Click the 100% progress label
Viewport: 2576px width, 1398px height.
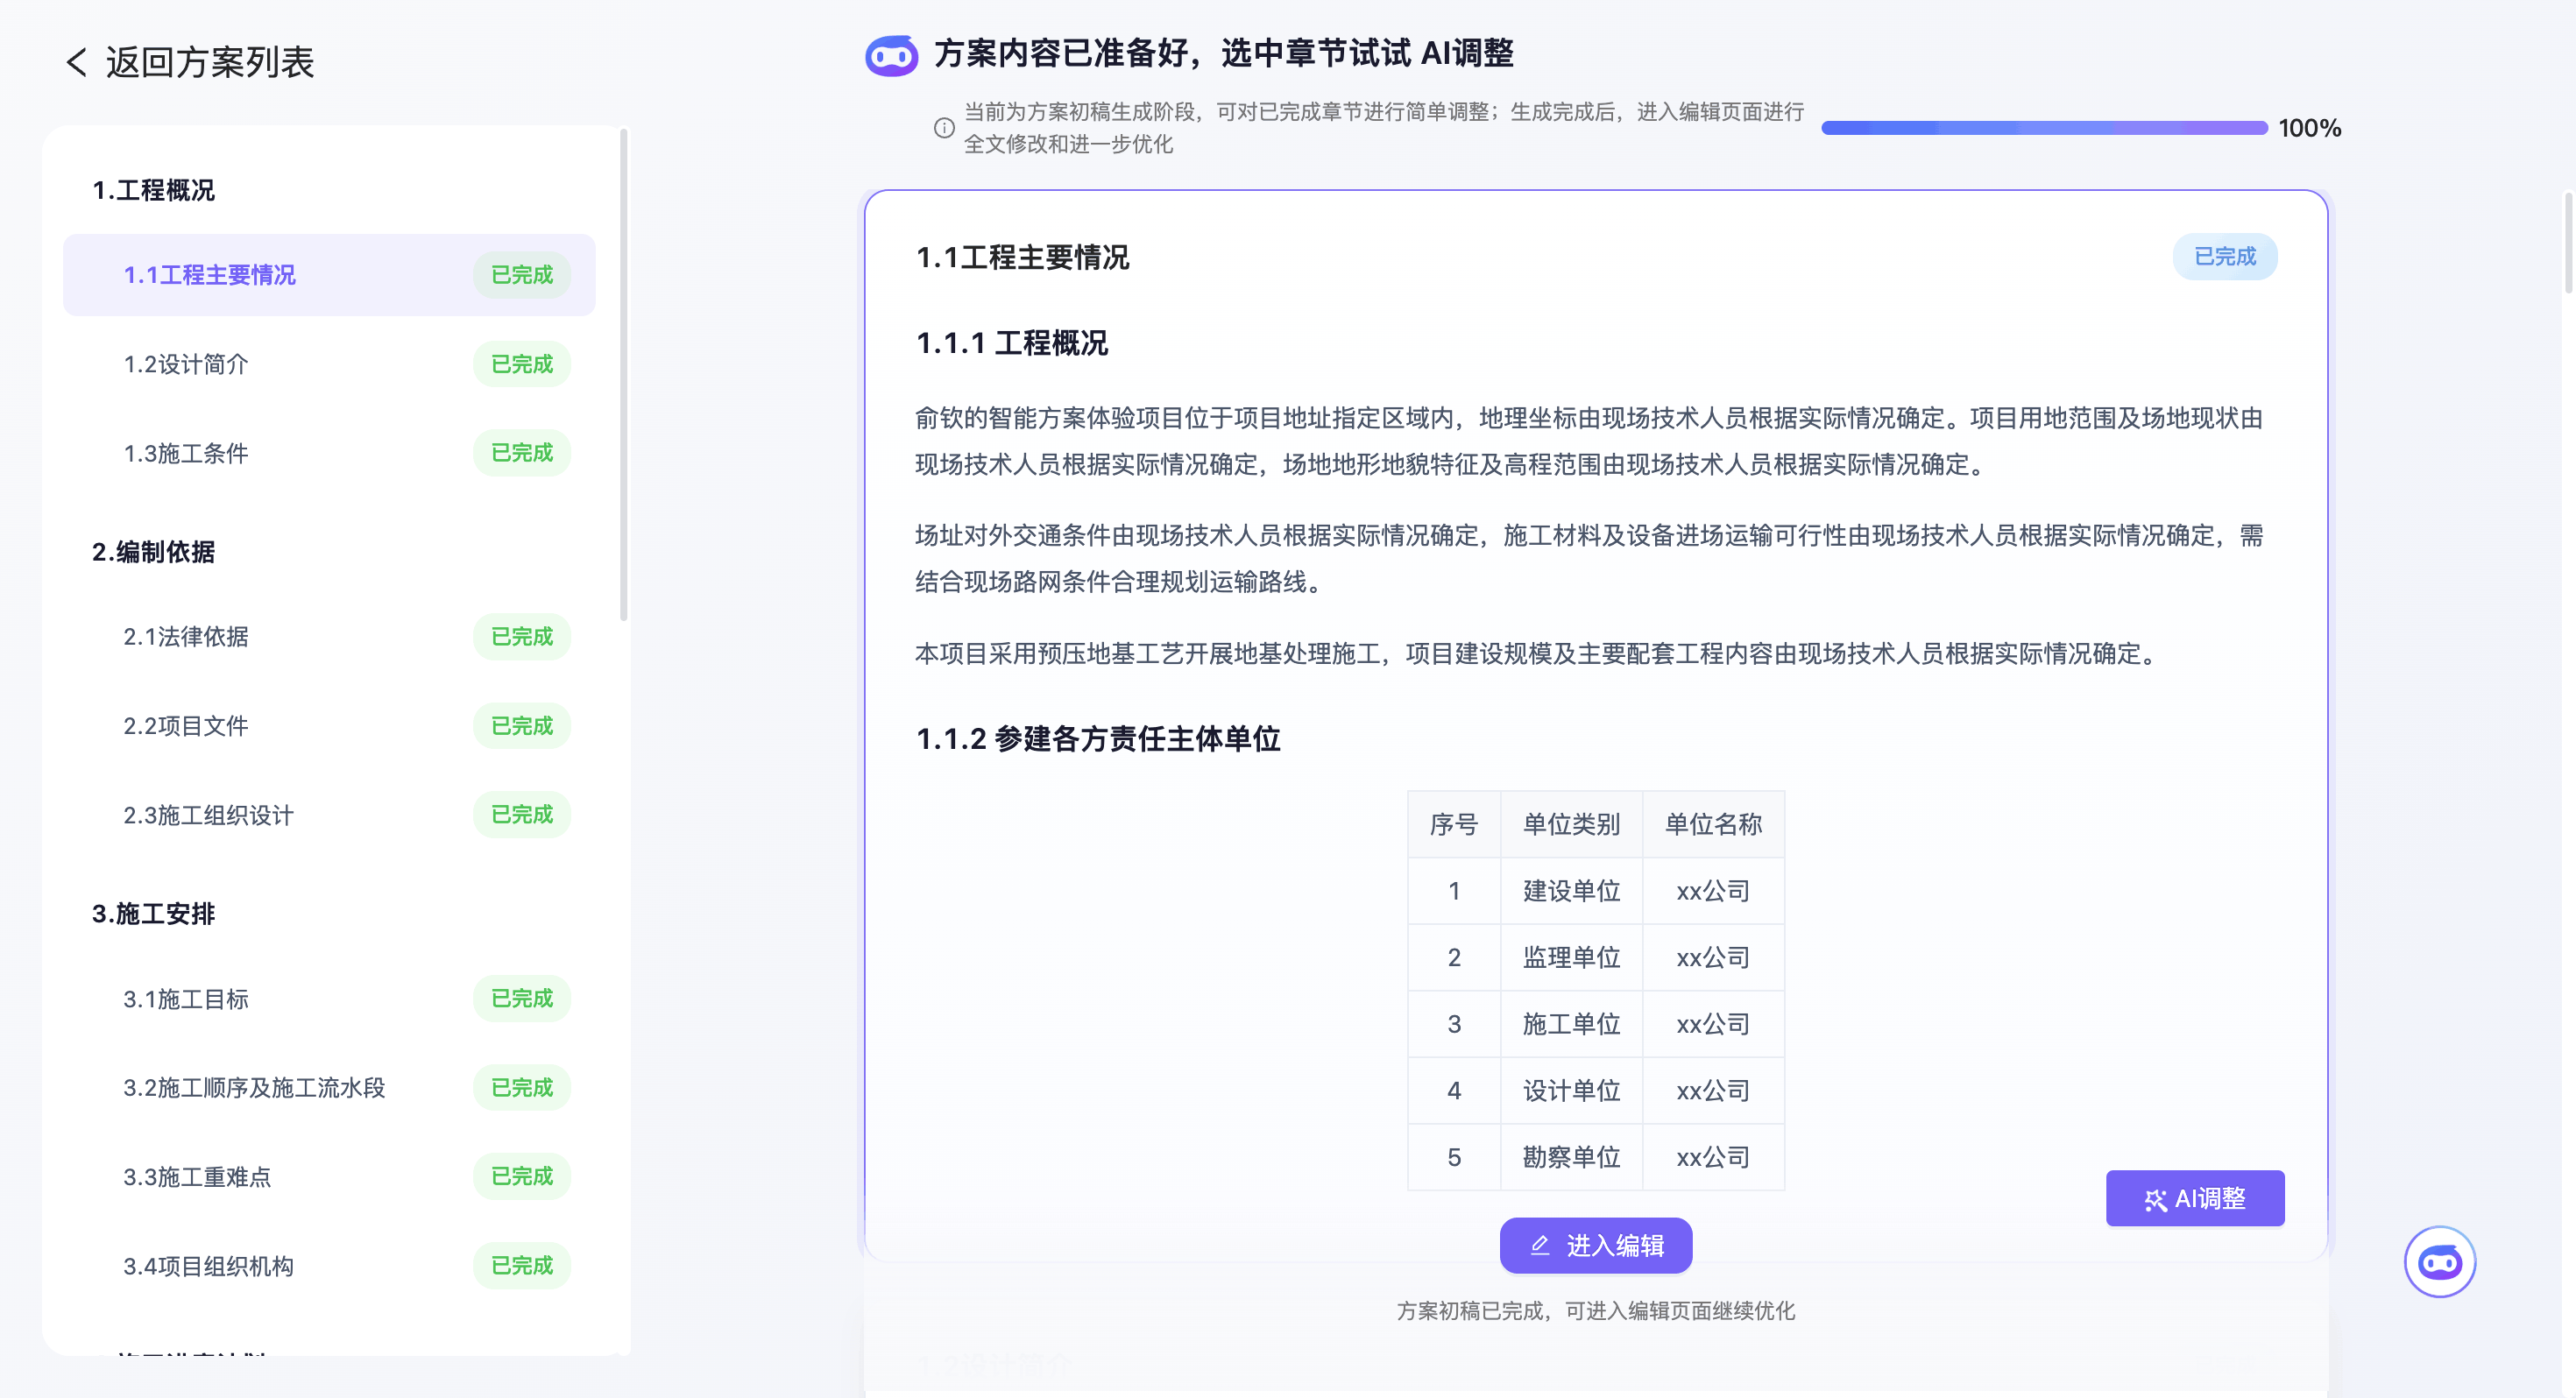click(x=2308, y=128)
